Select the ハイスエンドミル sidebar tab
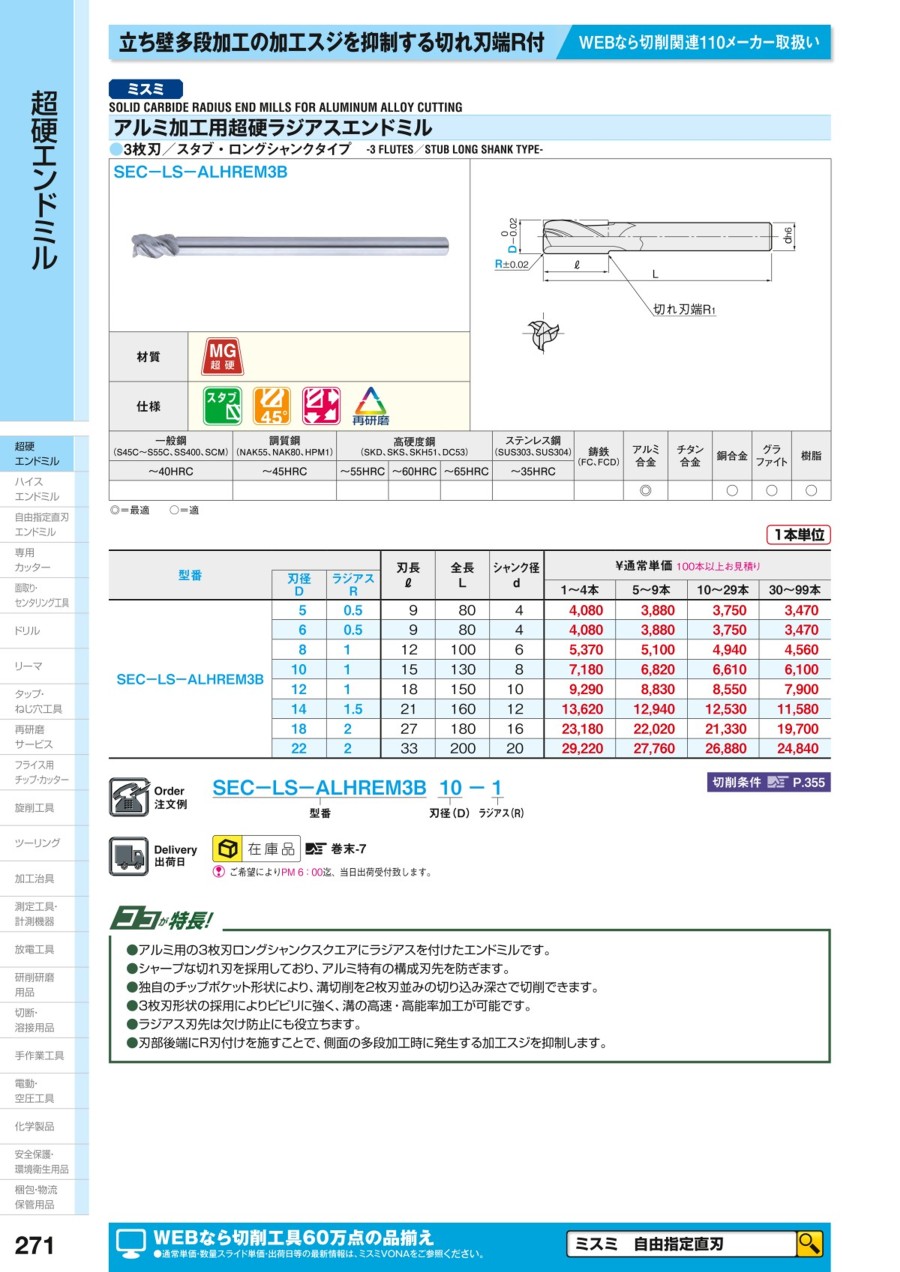Screen dimensions: 900x1272 (x=44, y=489)
